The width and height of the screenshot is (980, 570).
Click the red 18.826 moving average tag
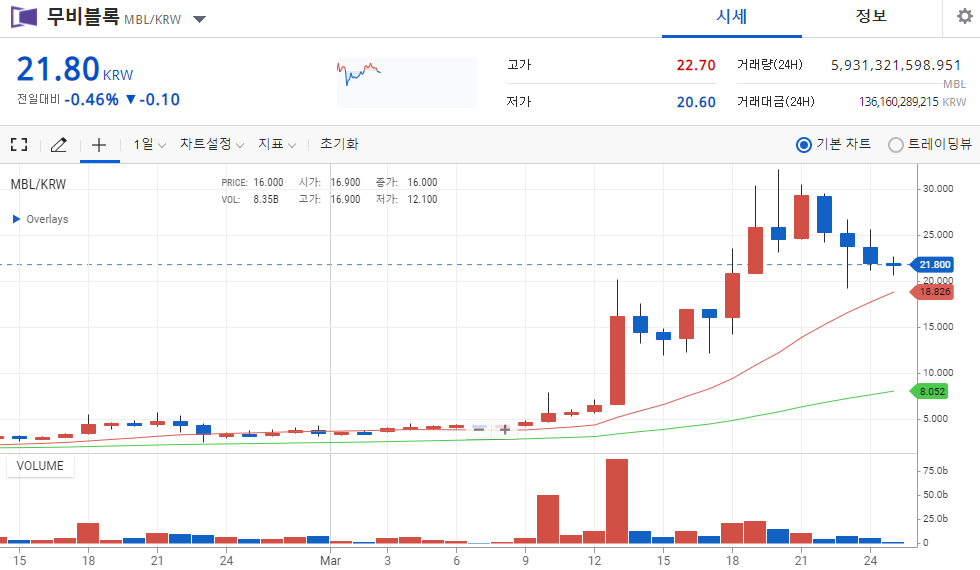(x=932, y=292)
